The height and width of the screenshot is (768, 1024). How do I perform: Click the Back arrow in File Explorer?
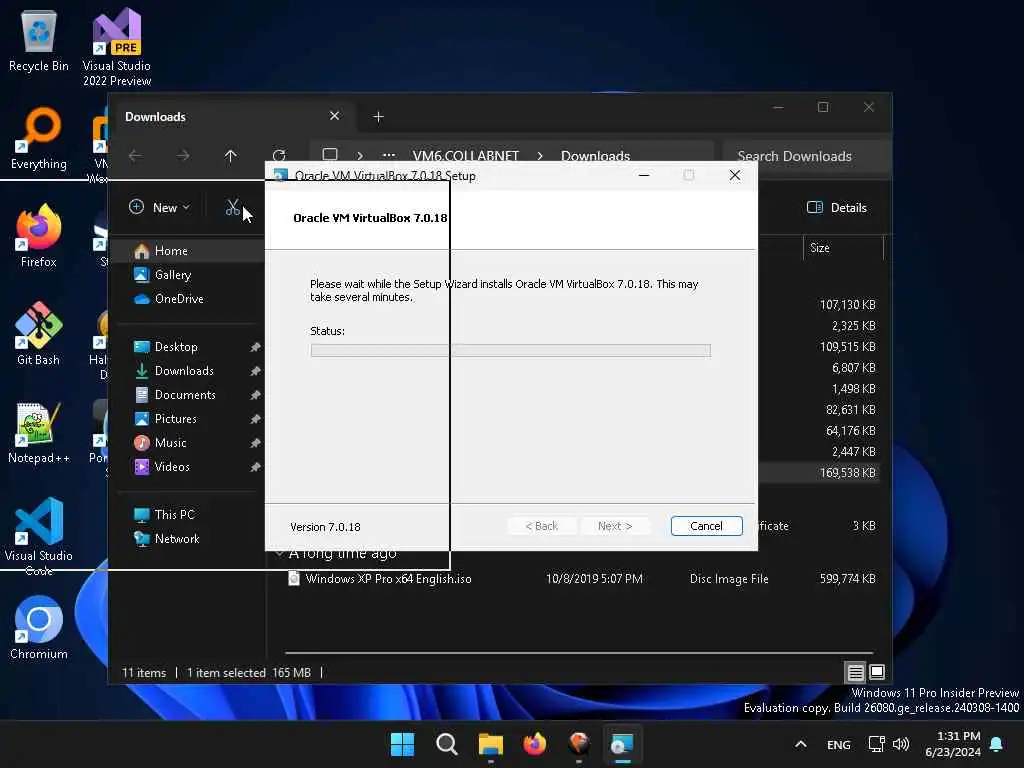pos(136,156)
